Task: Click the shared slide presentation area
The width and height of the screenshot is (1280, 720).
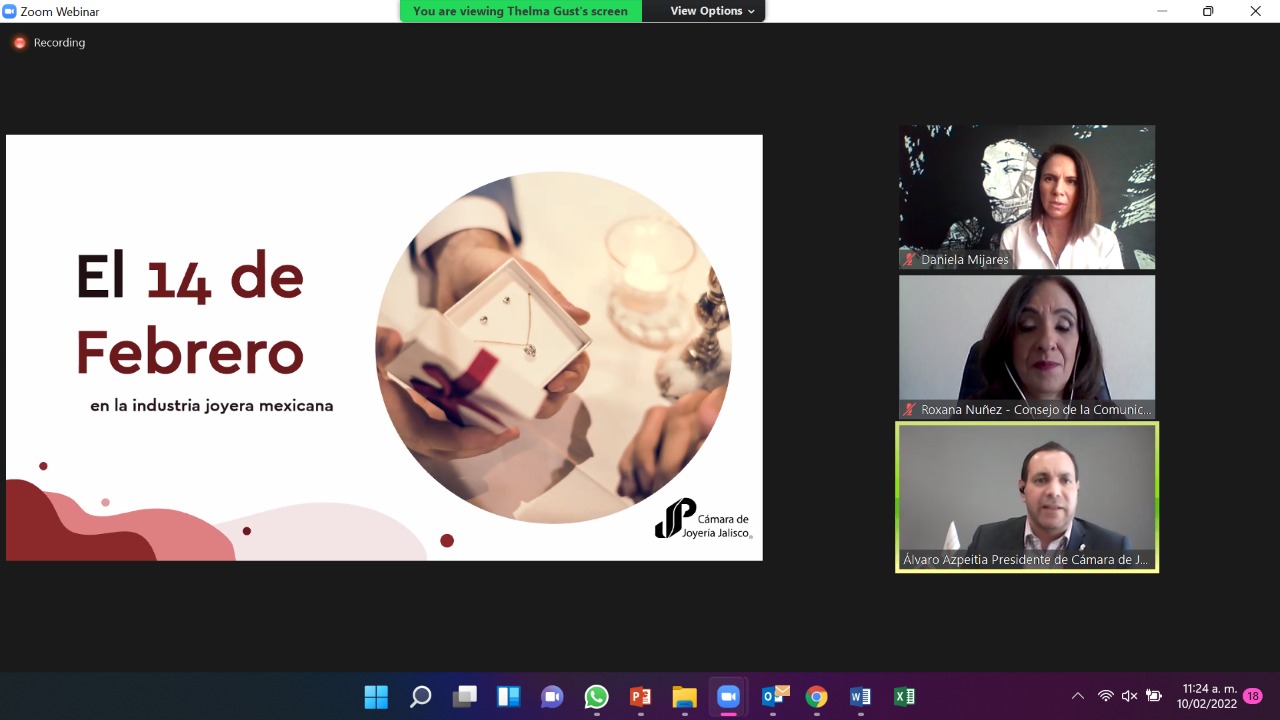Action: point(384,347)
